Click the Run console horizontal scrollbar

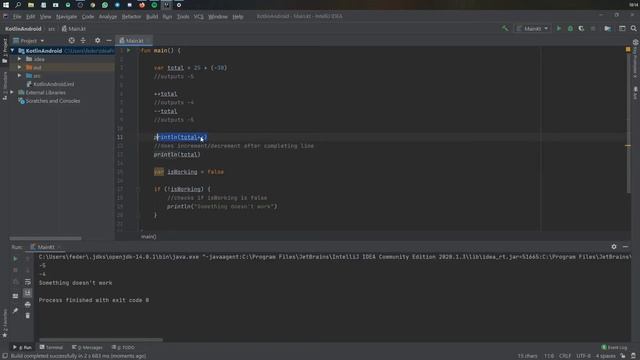click(x=101, y=340)
